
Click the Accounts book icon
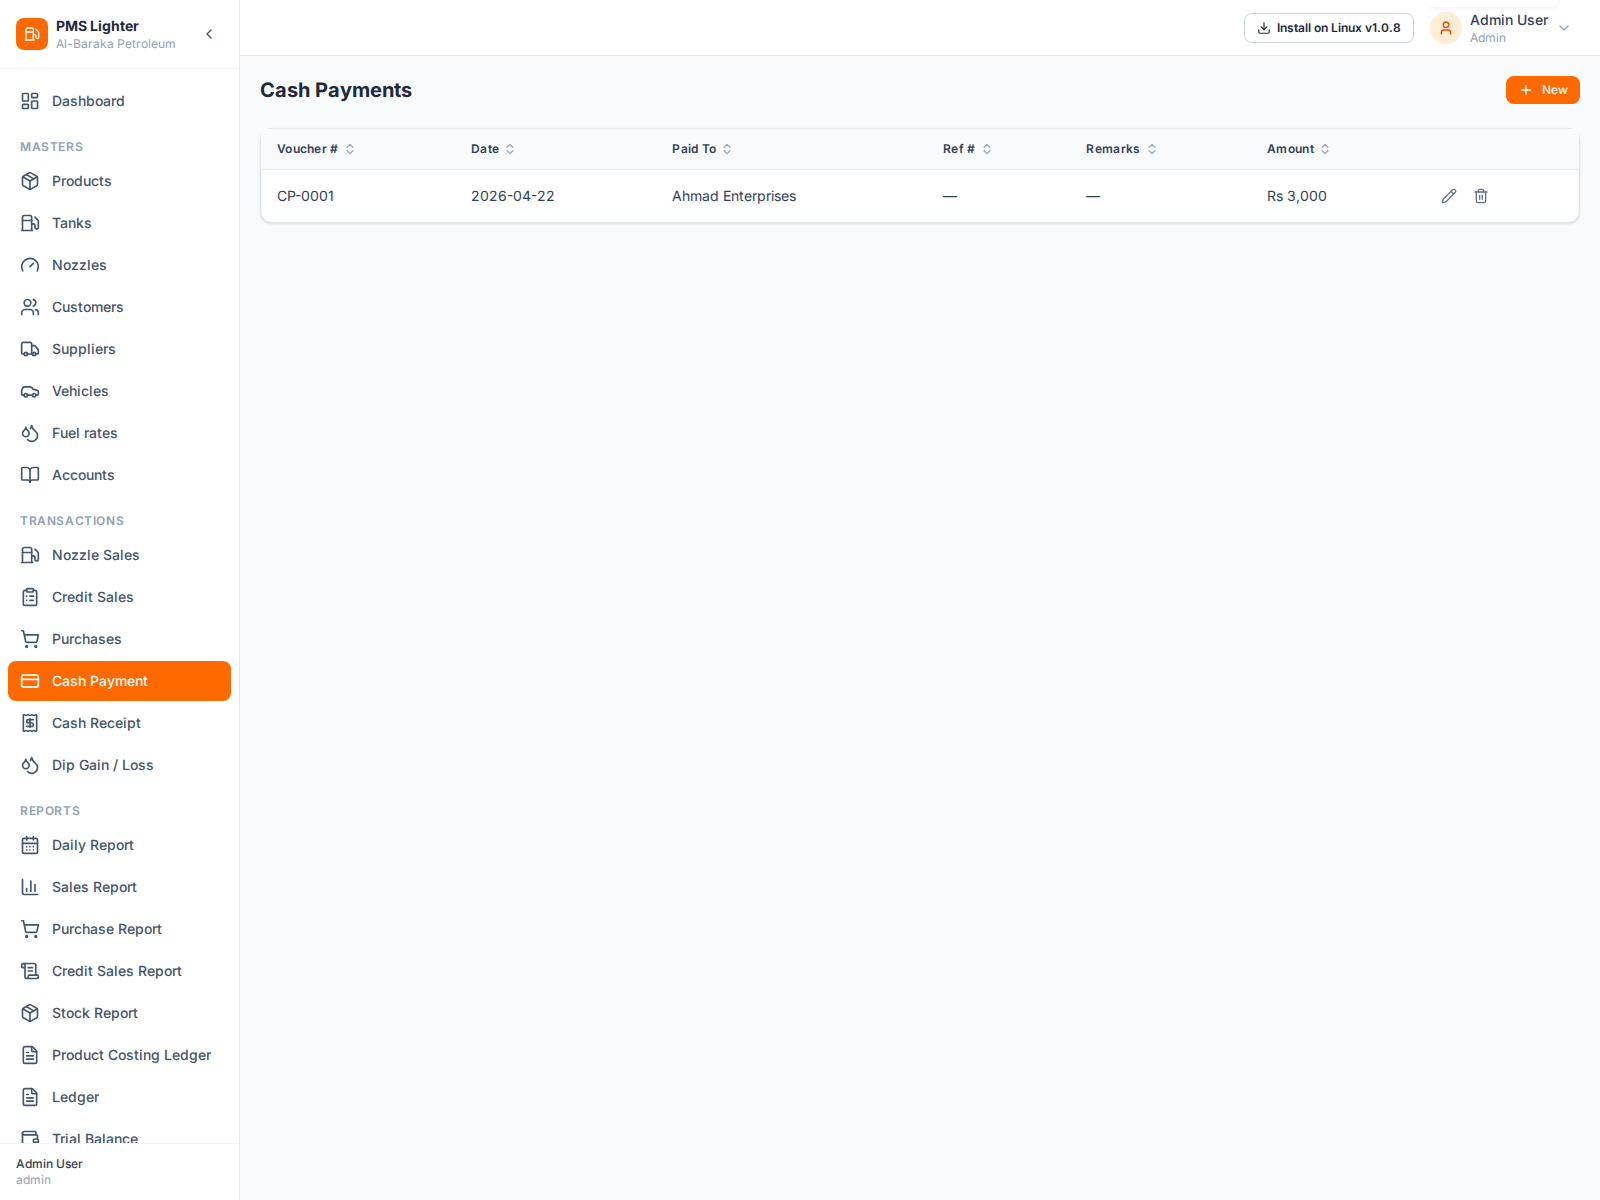tap(30, 475)
